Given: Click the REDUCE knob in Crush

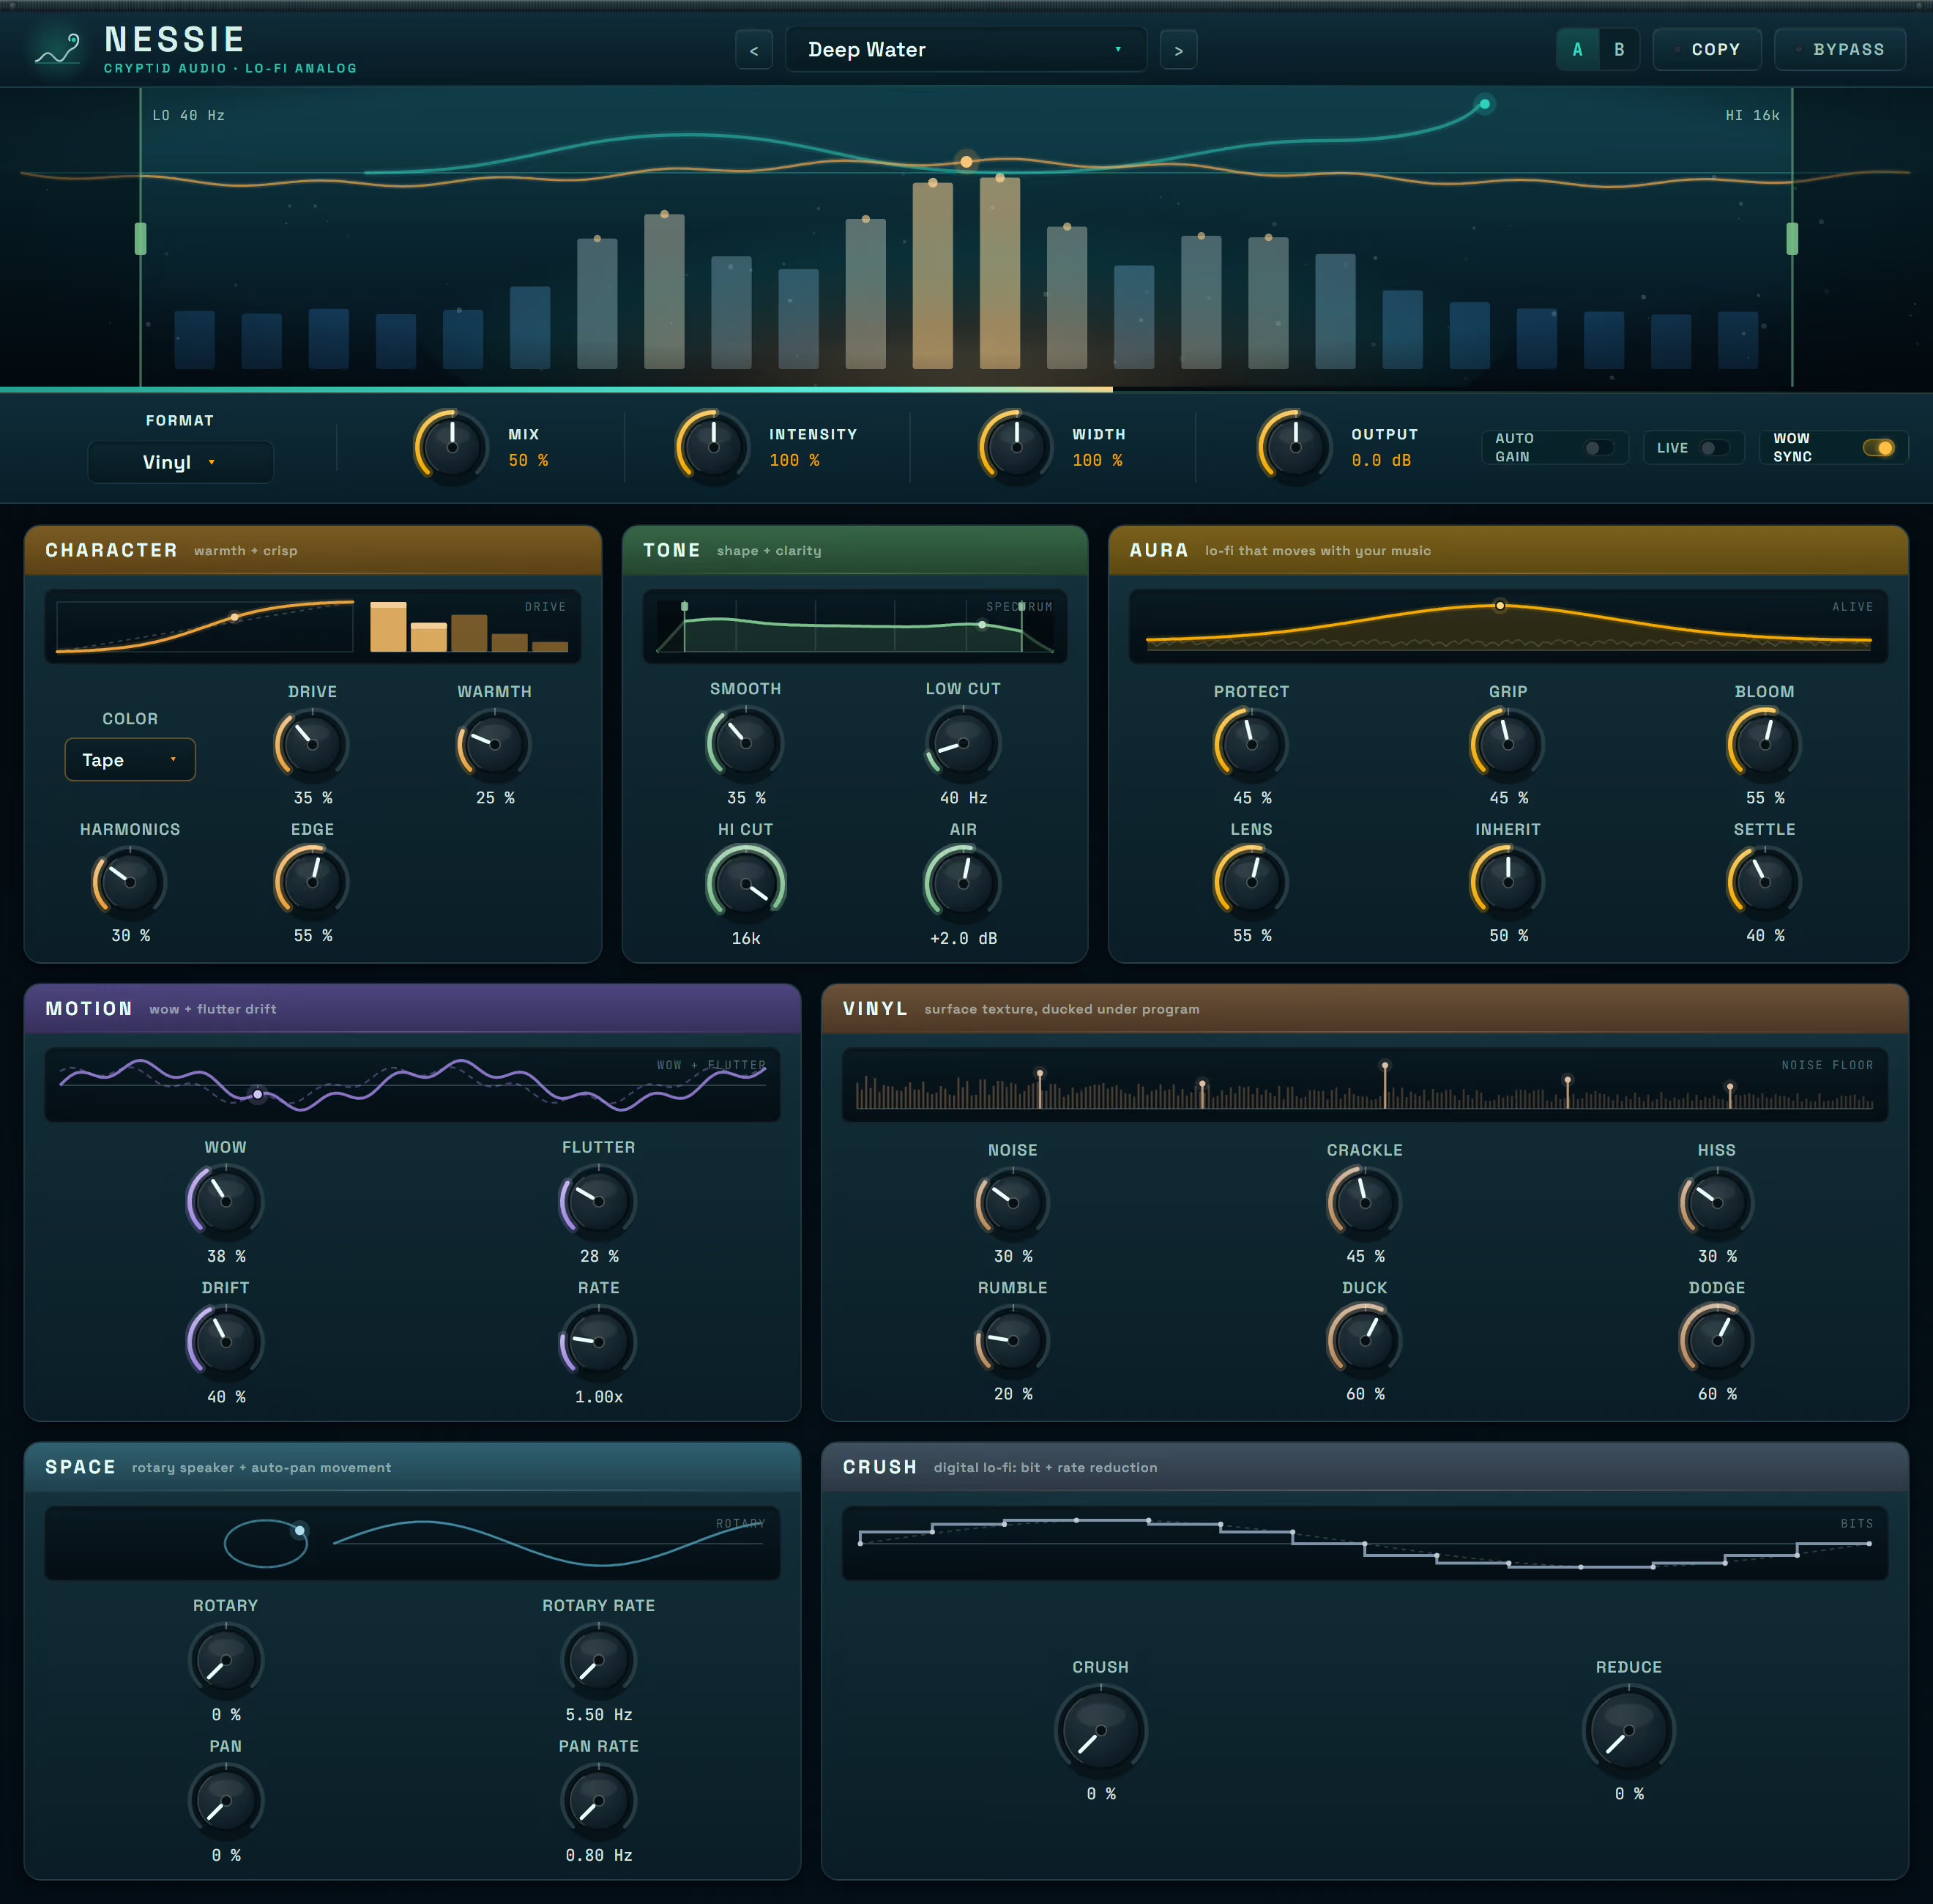Looking at the screenshot, I should (1628, 1730).
